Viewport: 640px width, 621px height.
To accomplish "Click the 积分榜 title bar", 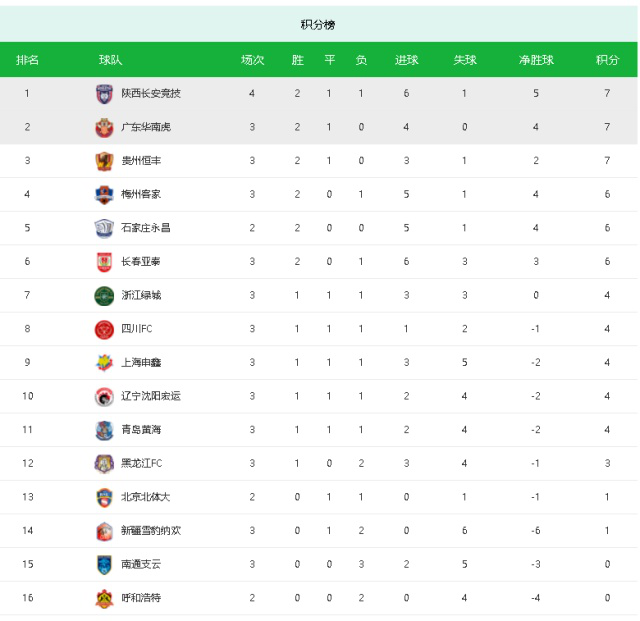I will click(318, 24).
